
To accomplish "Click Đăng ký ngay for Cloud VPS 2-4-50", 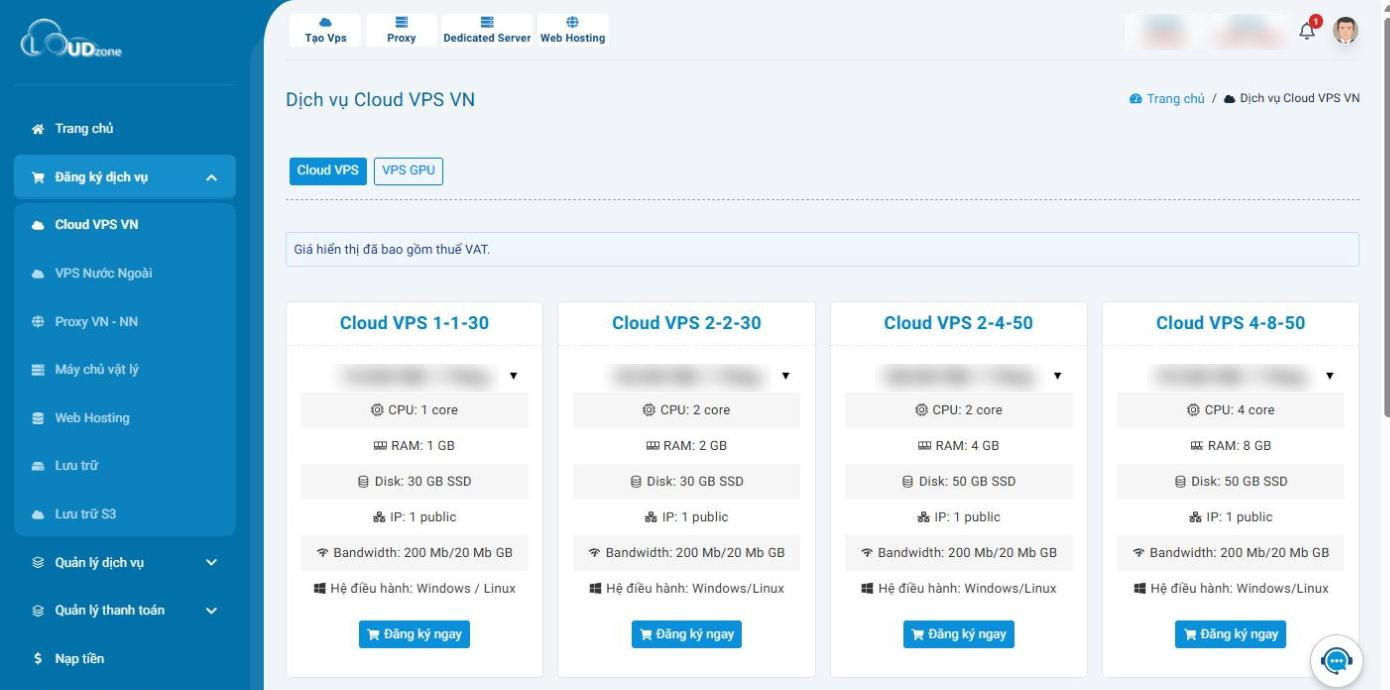I will pos(958,634).
